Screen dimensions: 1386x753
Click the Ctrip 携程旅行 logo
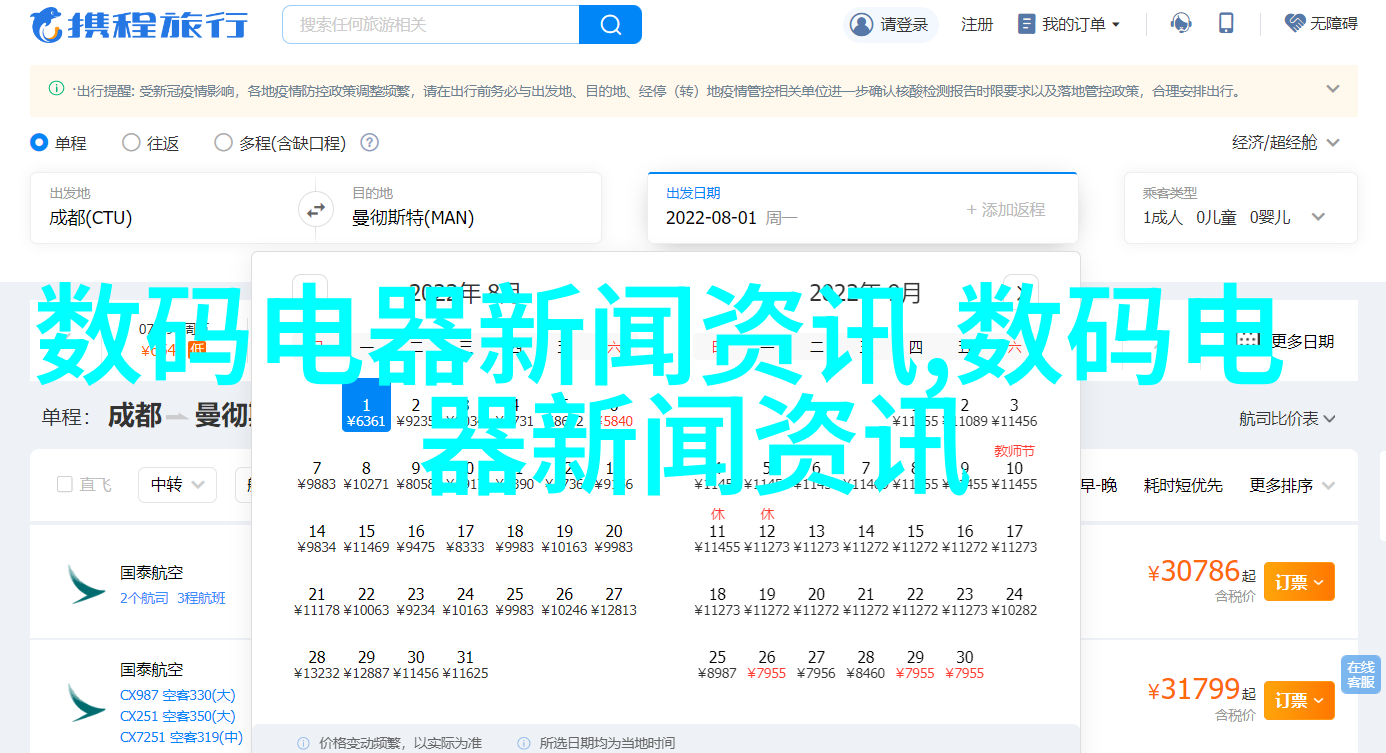(138, 24)
